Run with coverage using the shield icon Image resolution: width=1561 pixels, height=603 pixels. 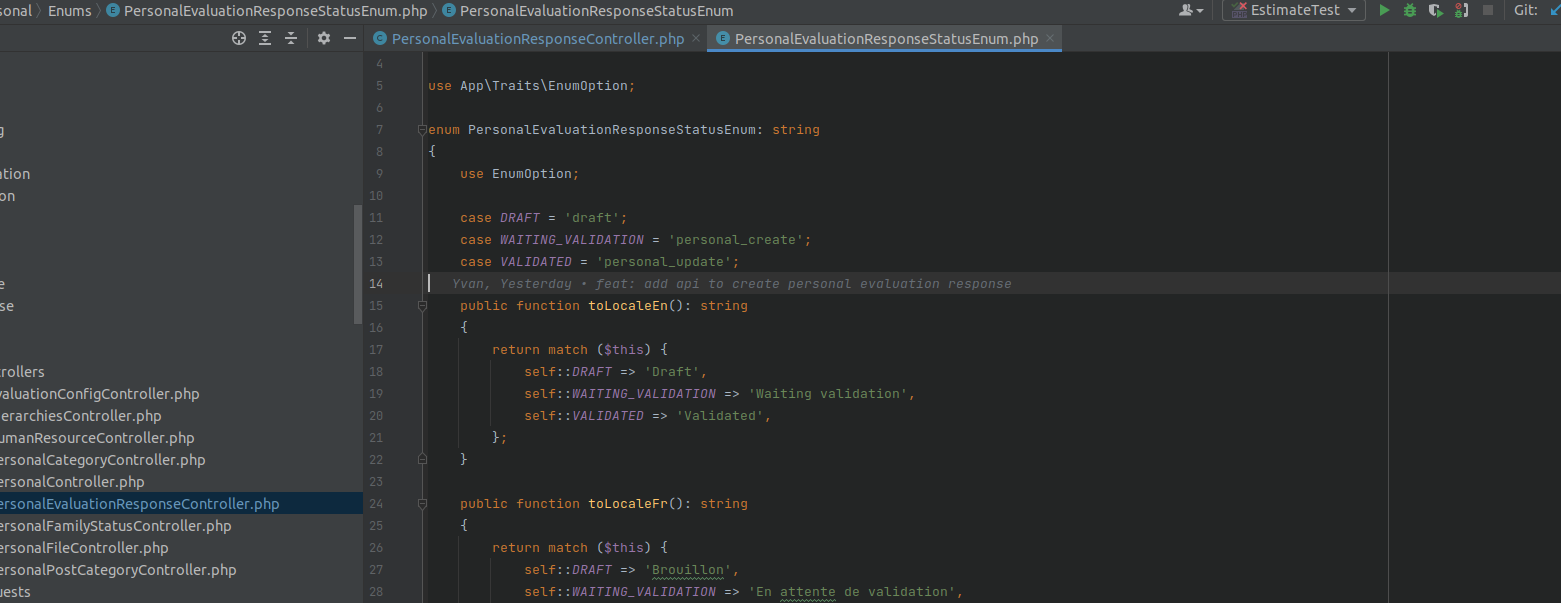1436,10
